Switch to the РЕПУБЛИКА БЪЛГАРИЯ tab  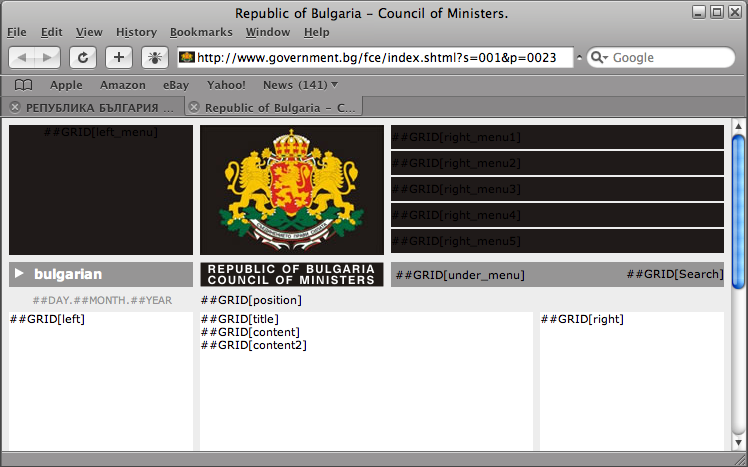[x=98, y=106]
